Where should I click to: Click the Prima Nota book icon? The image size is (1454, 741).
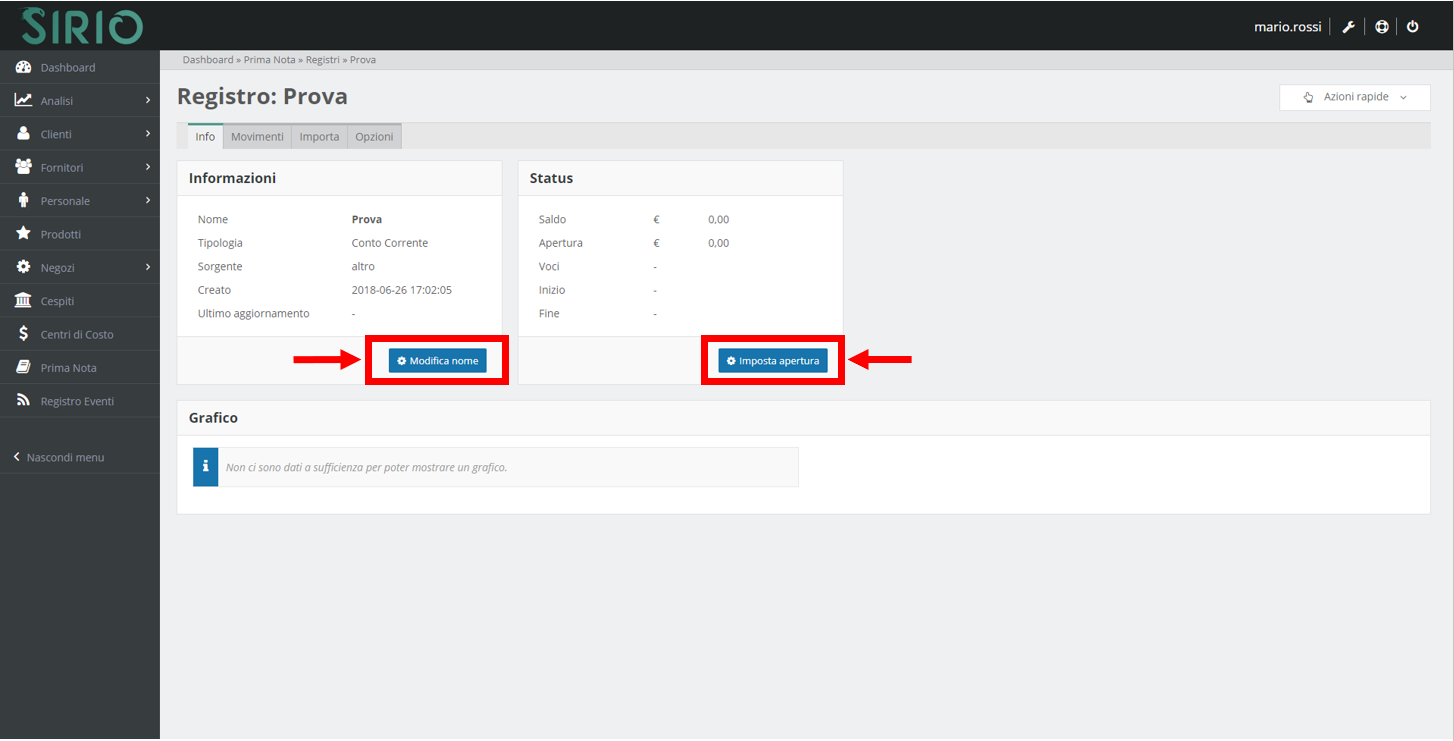(x=23, y=368)
